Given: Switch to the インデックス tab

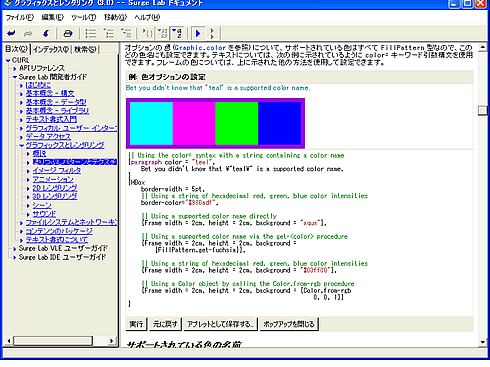Looking at the screenshot, I should 51,49.
